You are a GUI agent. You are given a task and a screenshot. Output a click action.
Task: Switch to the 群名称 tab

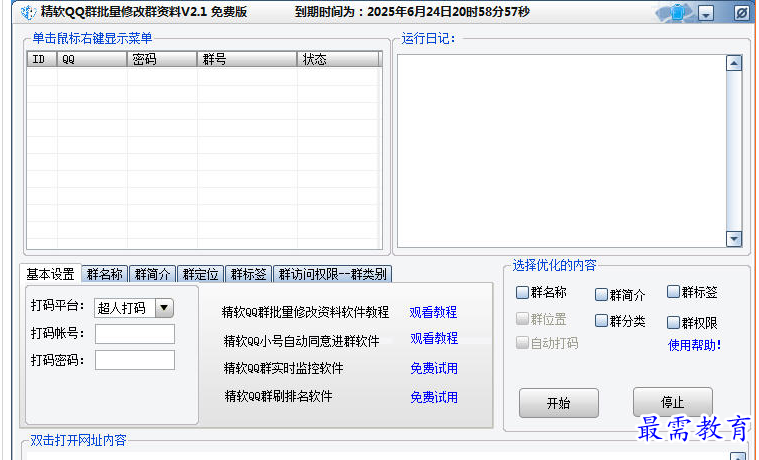[x=105, y=274]
